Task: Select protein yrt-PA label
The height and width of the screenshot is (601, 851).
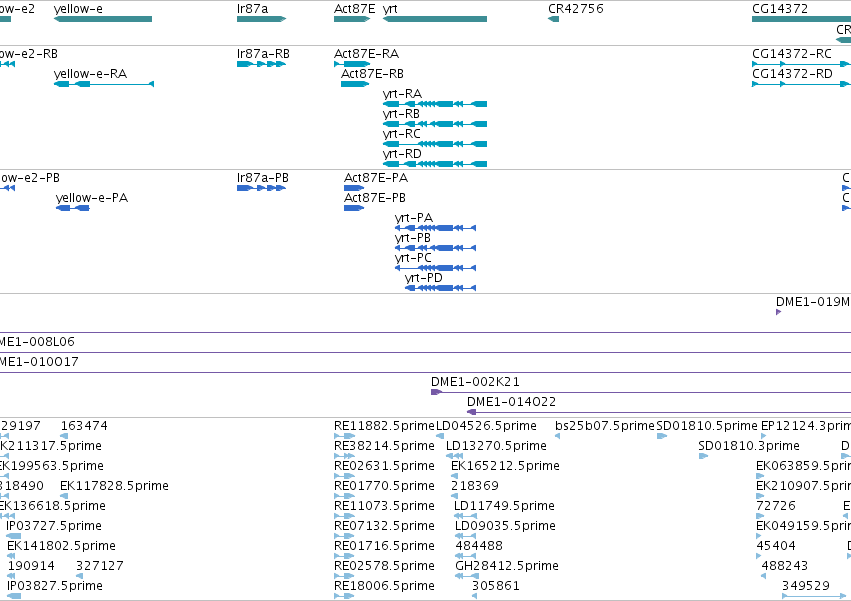Action: (414, 218)
